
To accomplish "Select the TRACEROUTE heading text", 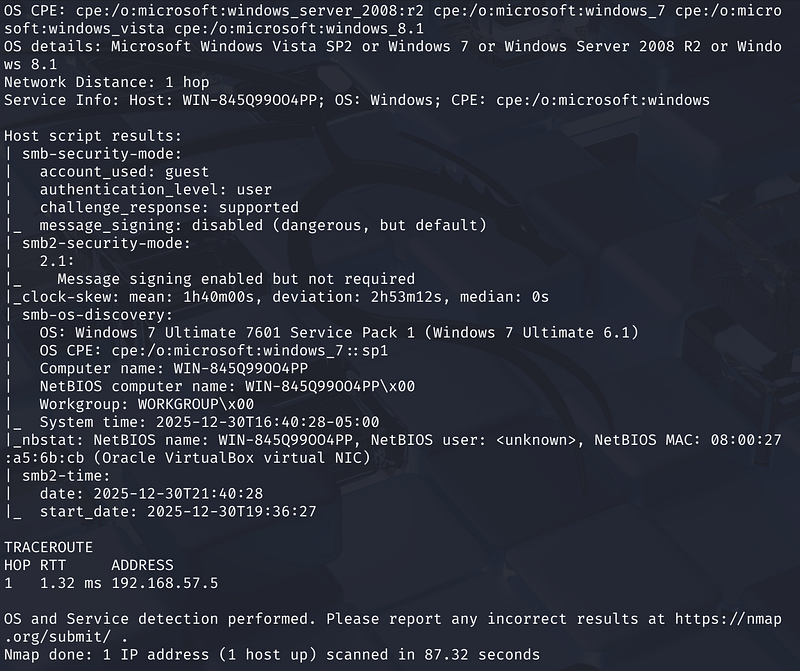I will point(48,547).
